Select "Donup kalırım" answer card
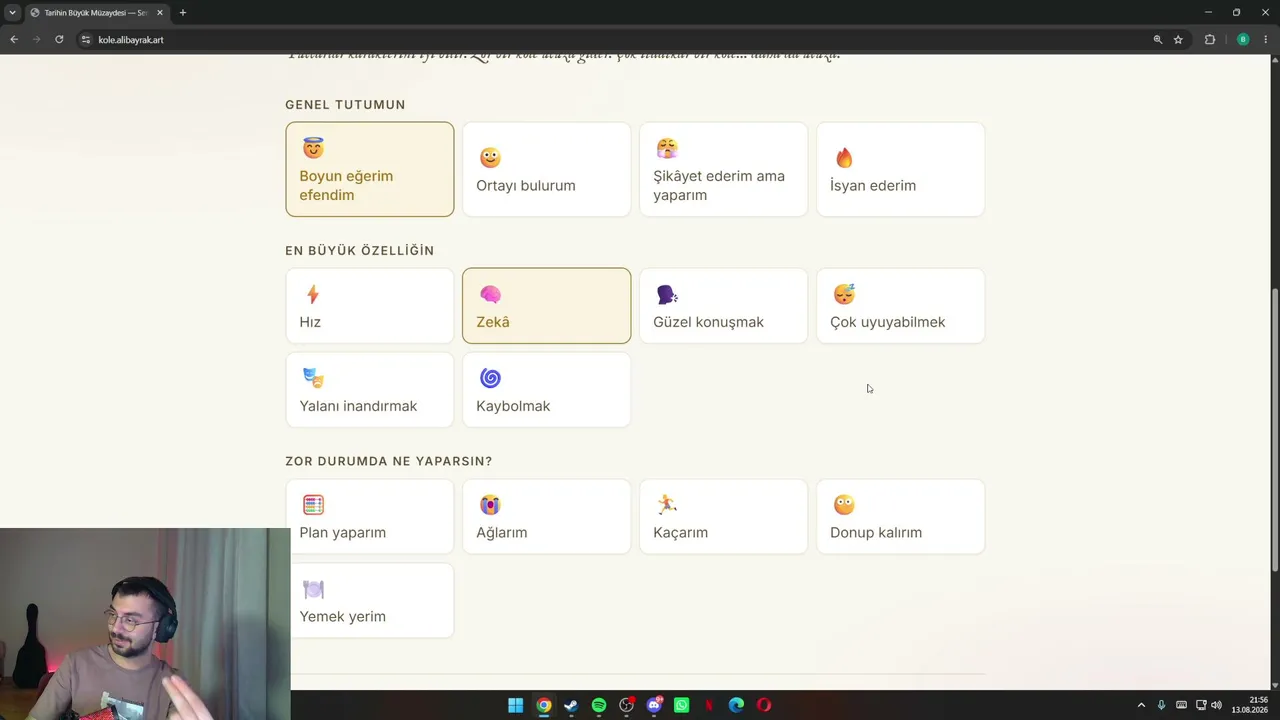1280x720 pixels. coord(900,516)
